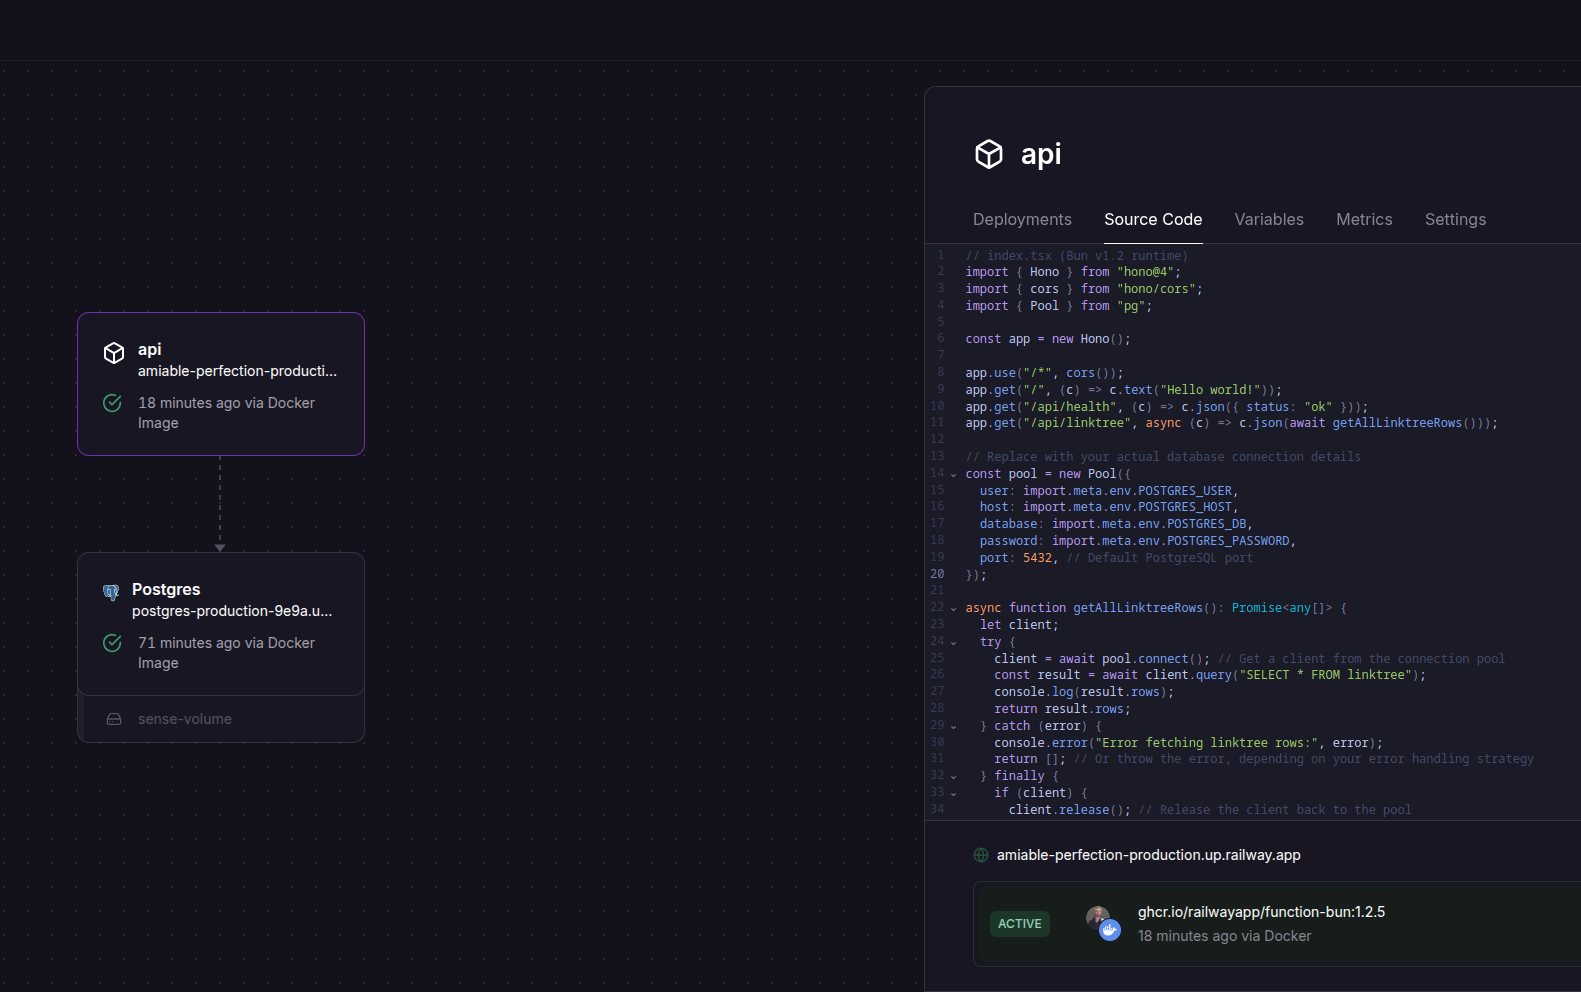Click the 'port: 5432,' code line

[1018, 558]
